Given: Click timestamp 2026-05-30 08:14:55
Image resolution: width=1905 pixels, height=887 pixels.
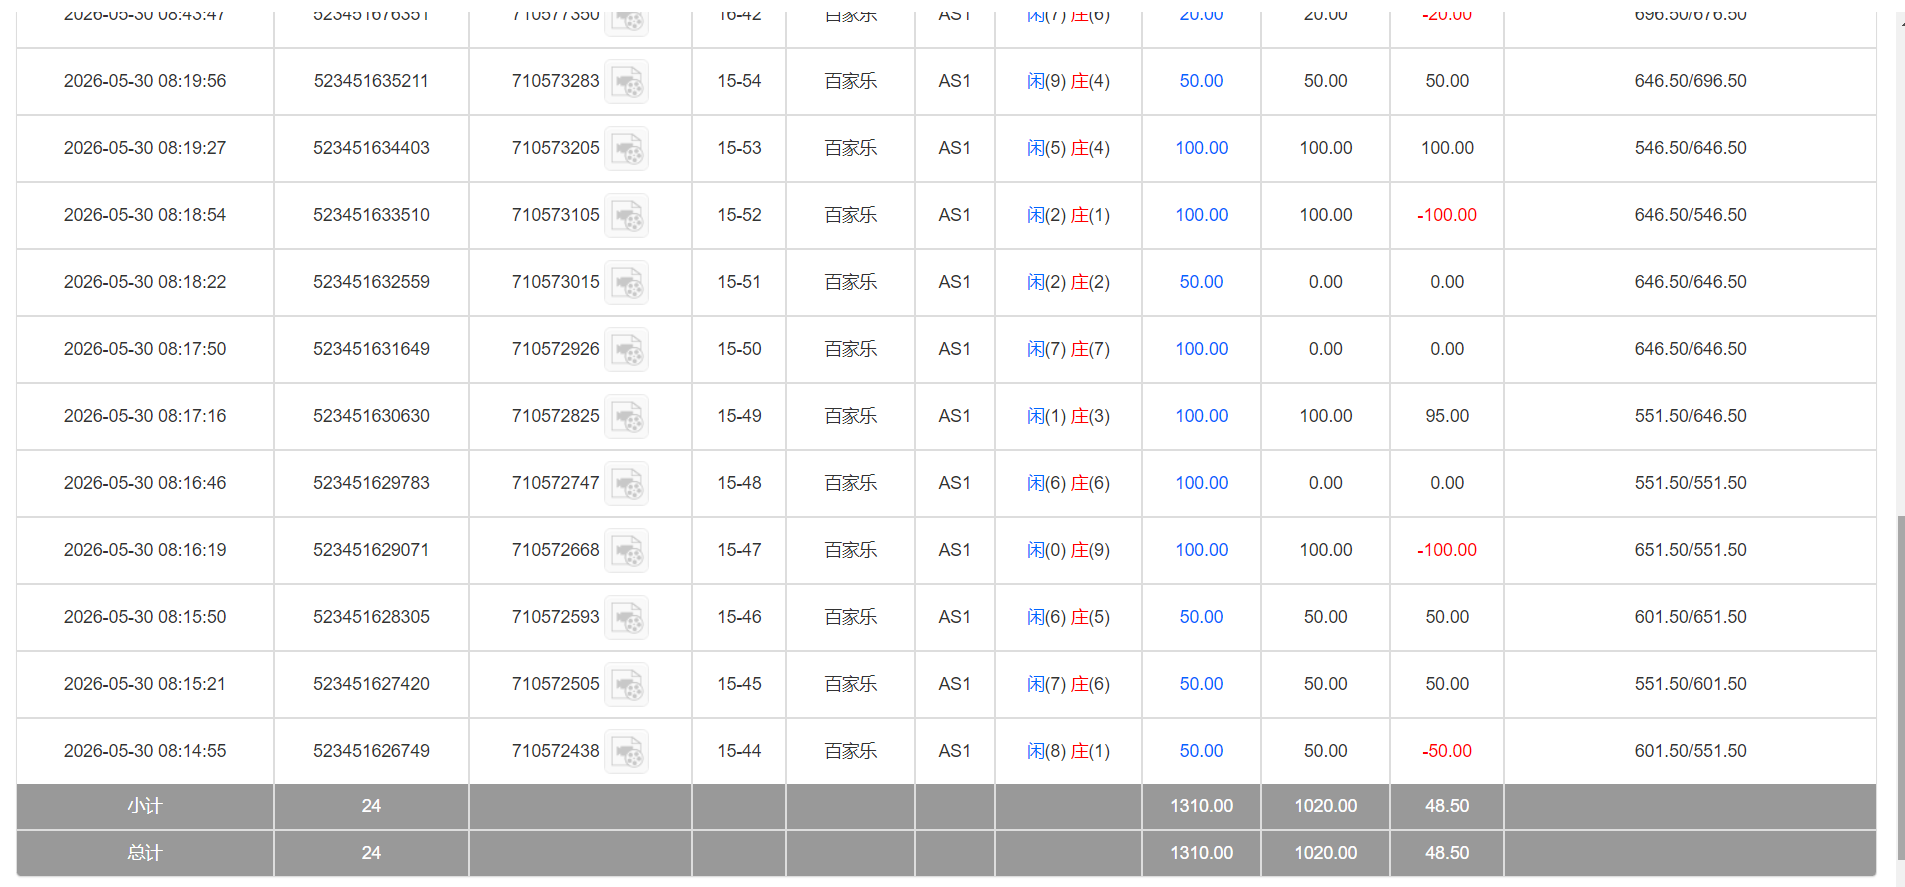Looking at the screenshot, I should tap(145, 751).
